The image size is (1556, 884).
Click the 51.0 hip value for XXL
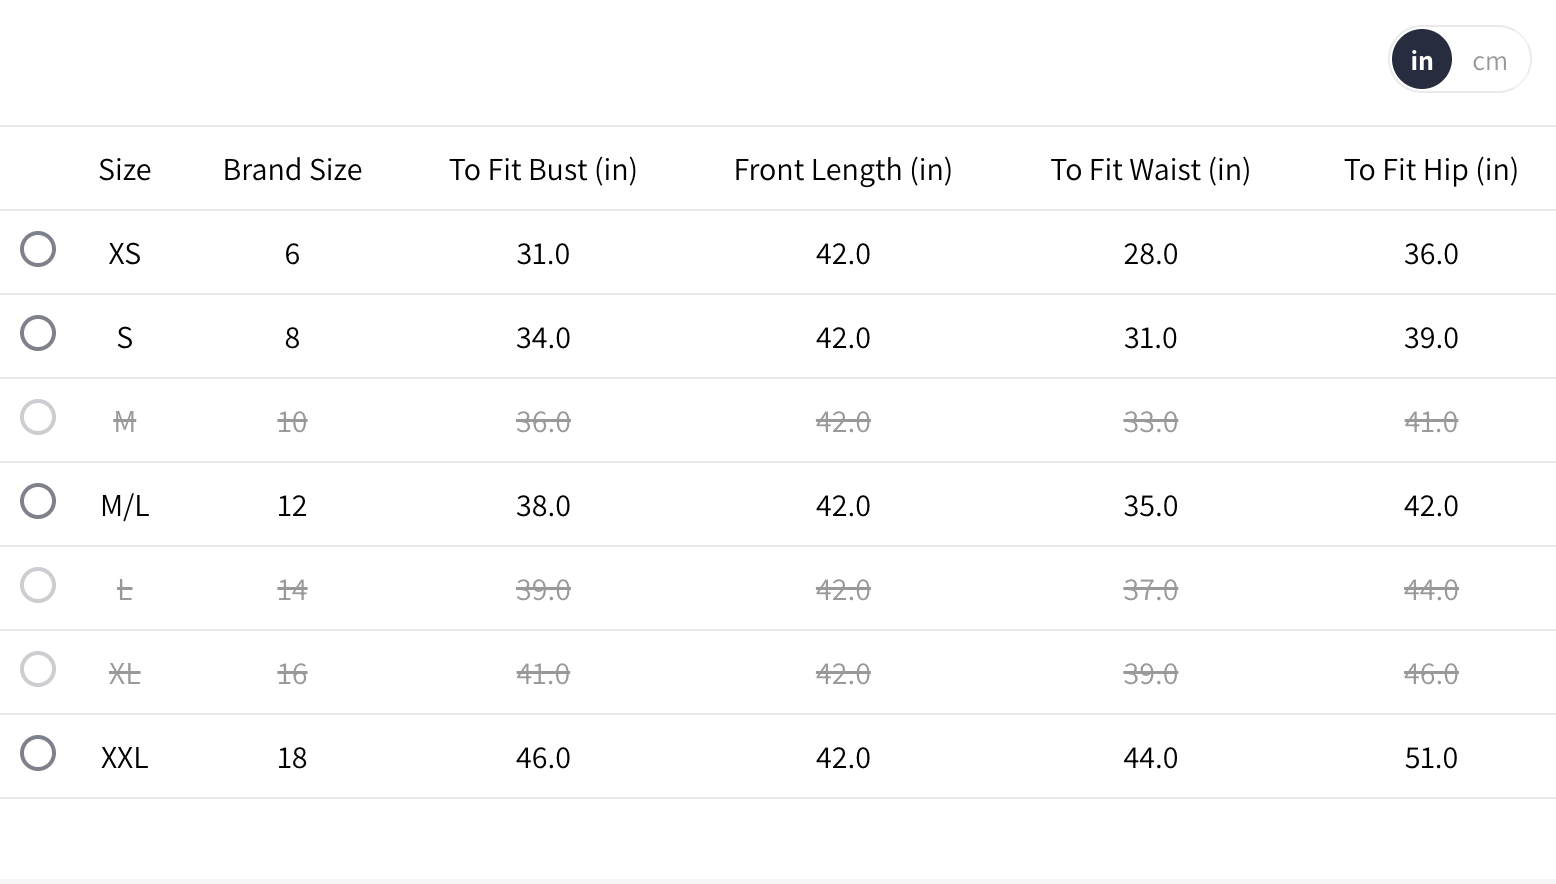point(1430,758)
